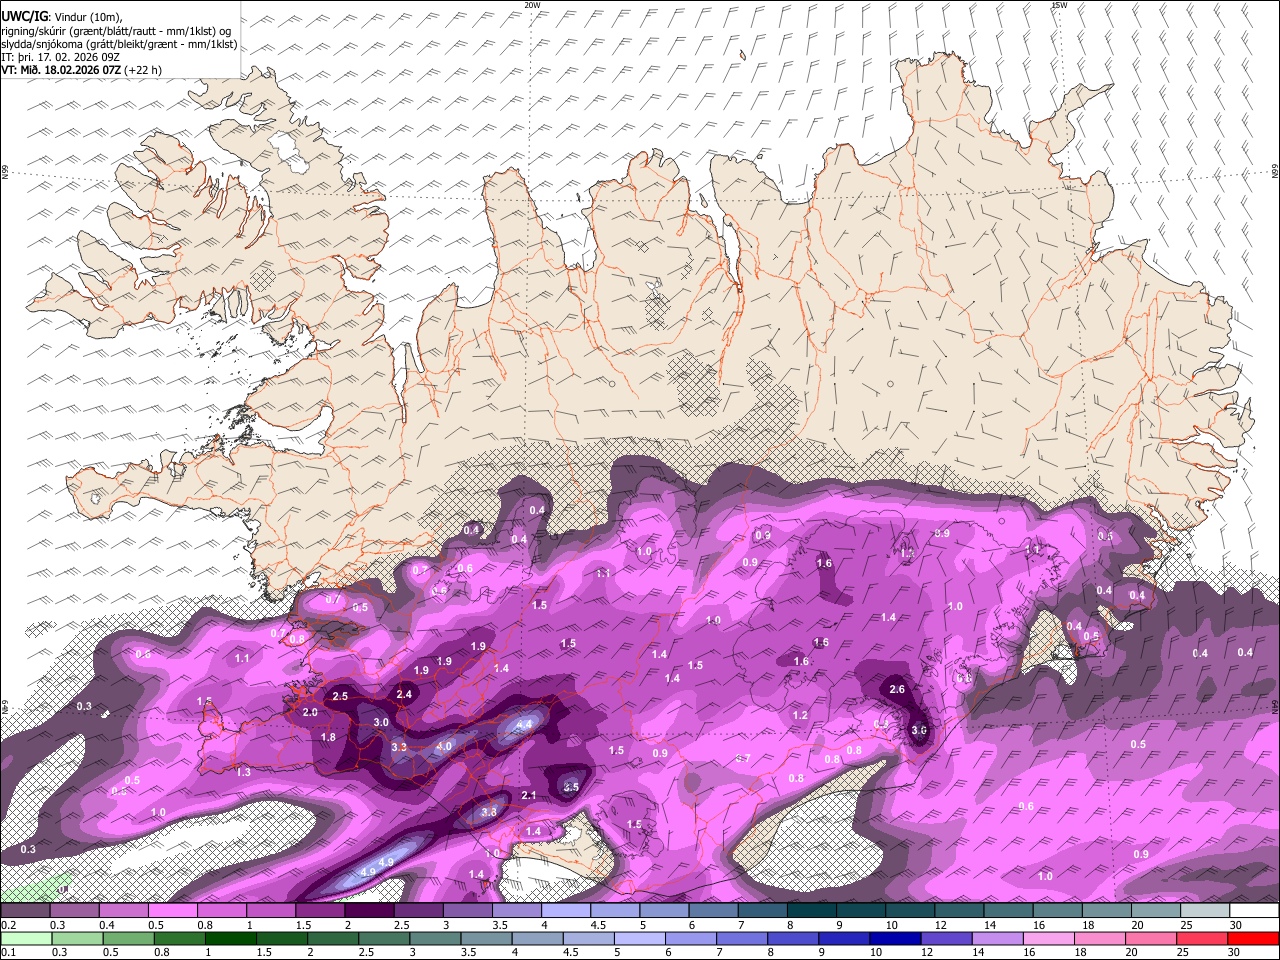The width and height of the screenshot is (1280, 960).
Task: Click the 3.8 precipitation value on map
Action: 488,812
